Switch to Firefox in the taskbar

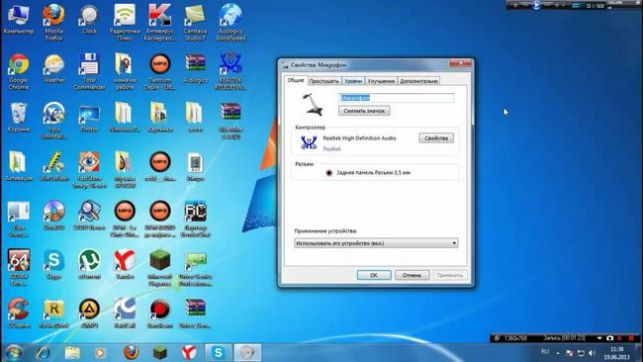pos(130,353)
